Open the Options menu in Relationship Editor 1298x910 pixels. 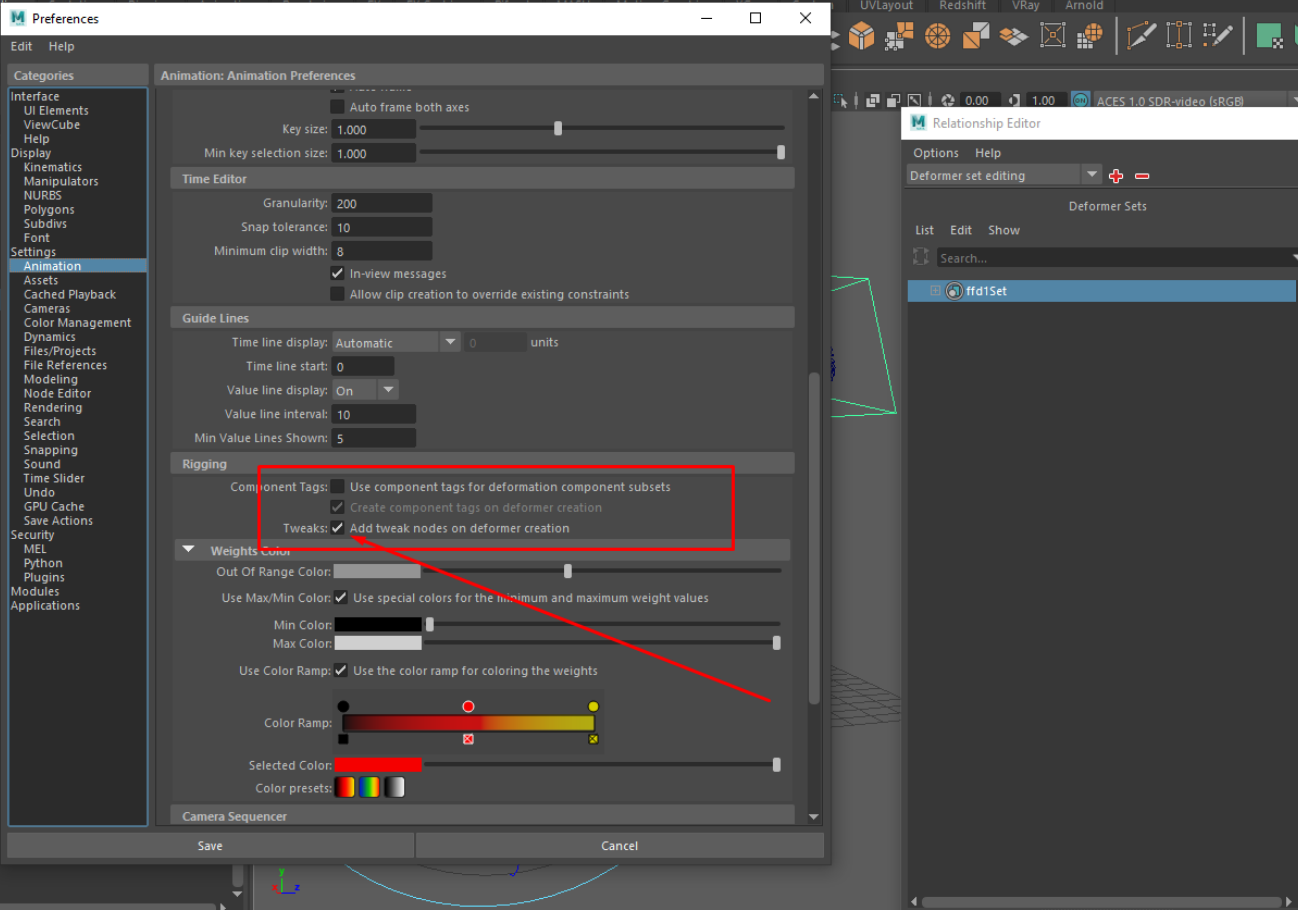pyautogui.click(x=935, y=153)
